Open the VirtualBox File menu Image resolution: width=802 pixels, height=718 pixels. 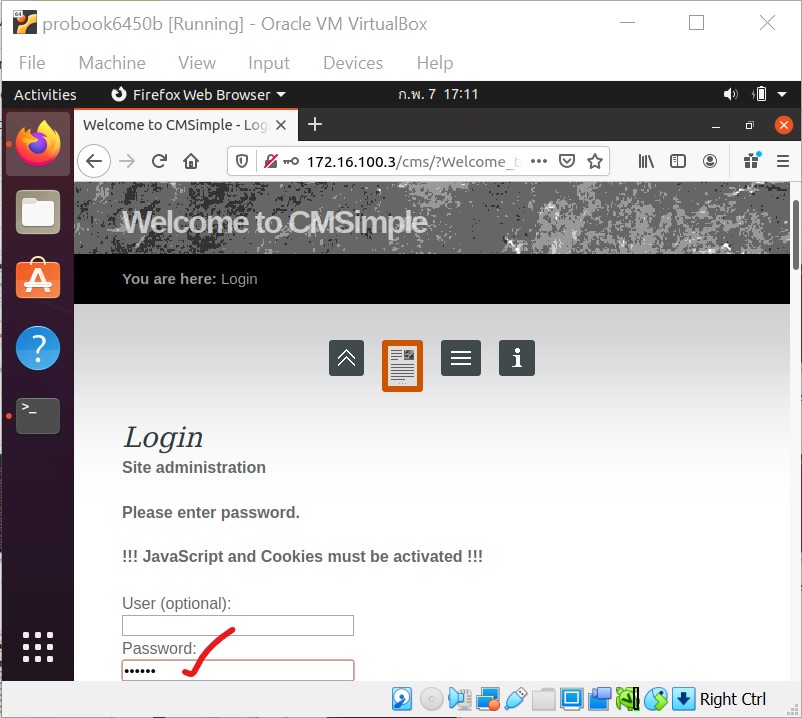pos(32,63)
